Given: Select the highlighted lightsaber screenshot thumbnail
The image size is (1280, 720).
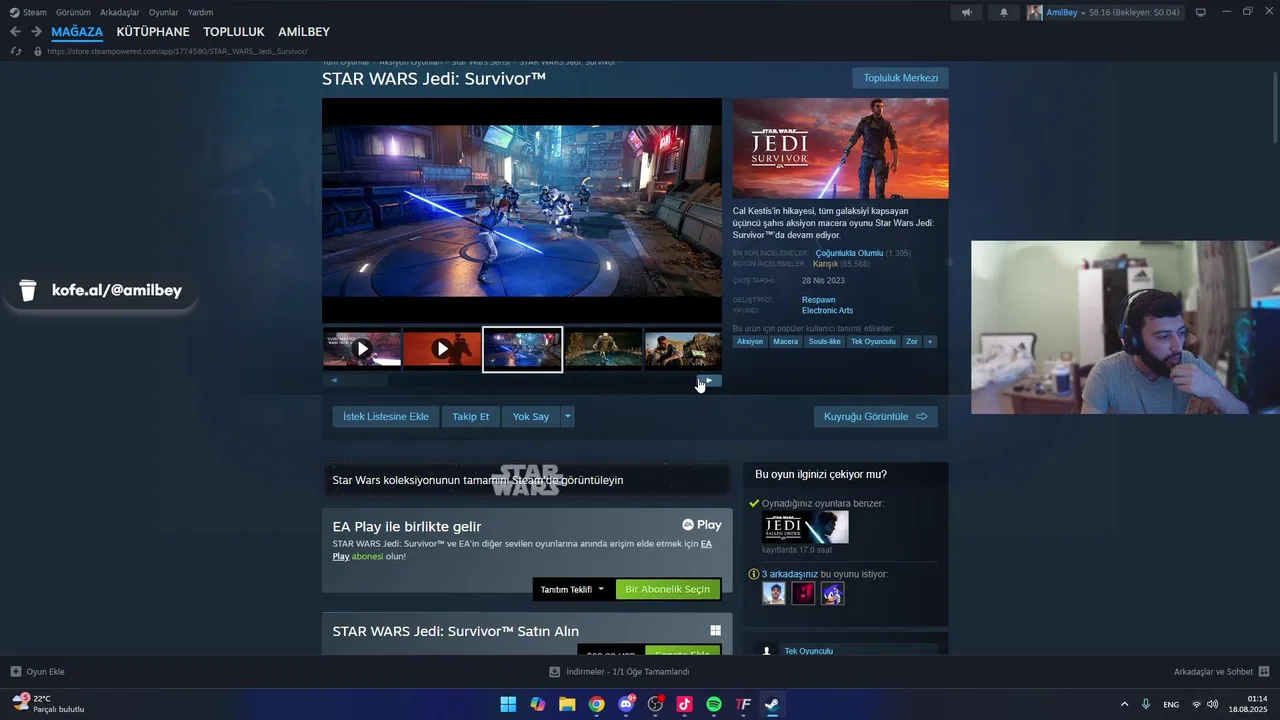Looking at the screenshot, I should [x=522, y=349].
